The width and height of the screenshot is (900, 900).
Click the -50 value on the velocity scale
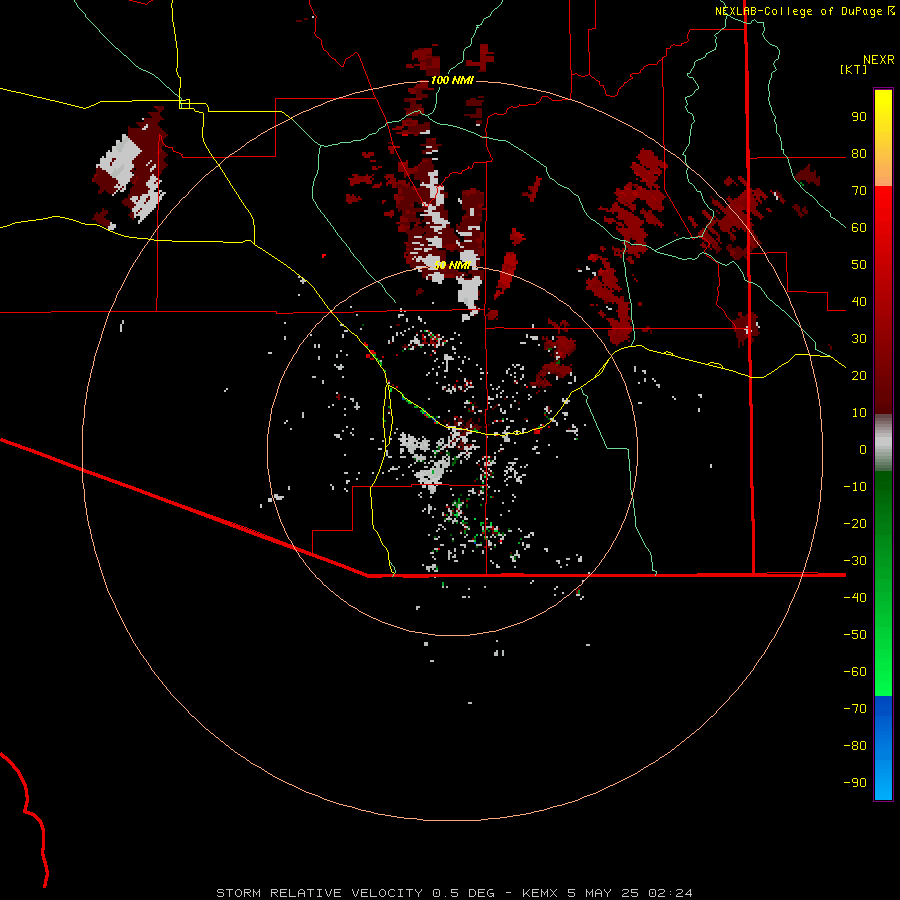click(x=855, y=634)
